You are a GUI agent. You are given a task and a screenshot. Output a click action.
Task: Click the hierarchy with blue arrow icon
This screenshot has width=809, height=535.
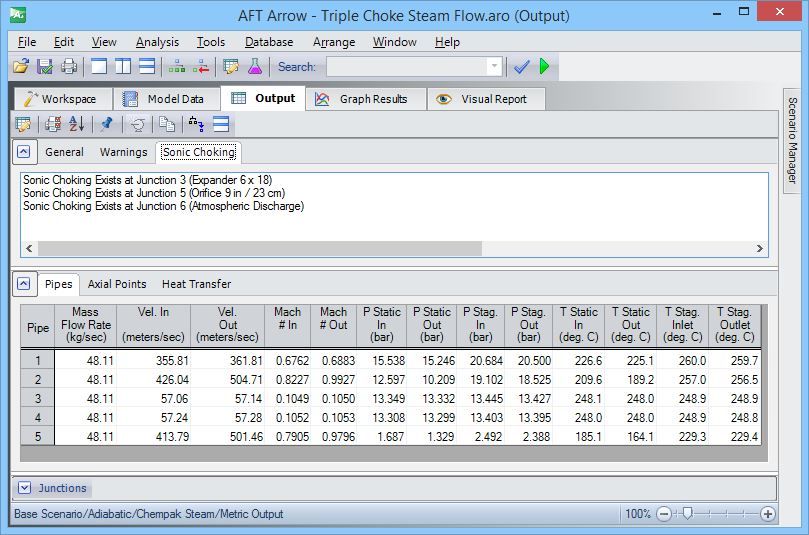(x=197, y=124)
